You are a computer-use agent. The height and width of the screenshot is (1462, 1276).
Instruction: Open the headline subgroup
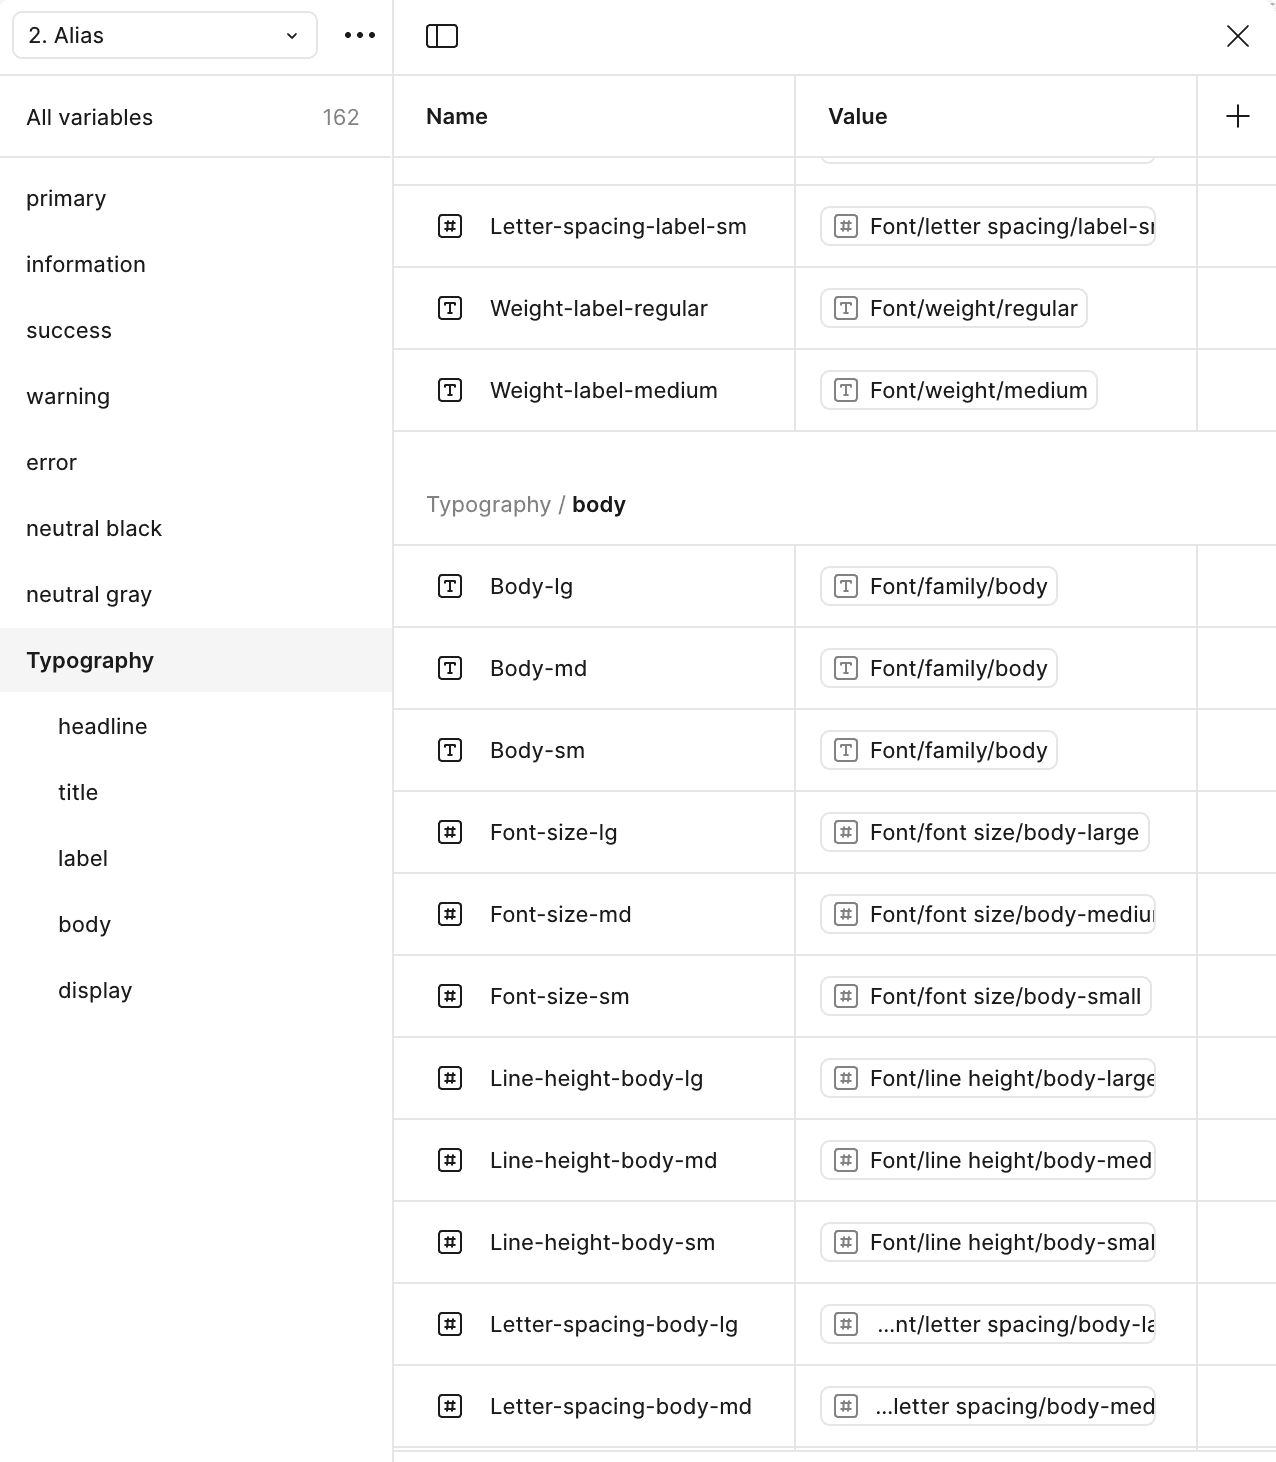pyautogui.click(x=103, y=726)
